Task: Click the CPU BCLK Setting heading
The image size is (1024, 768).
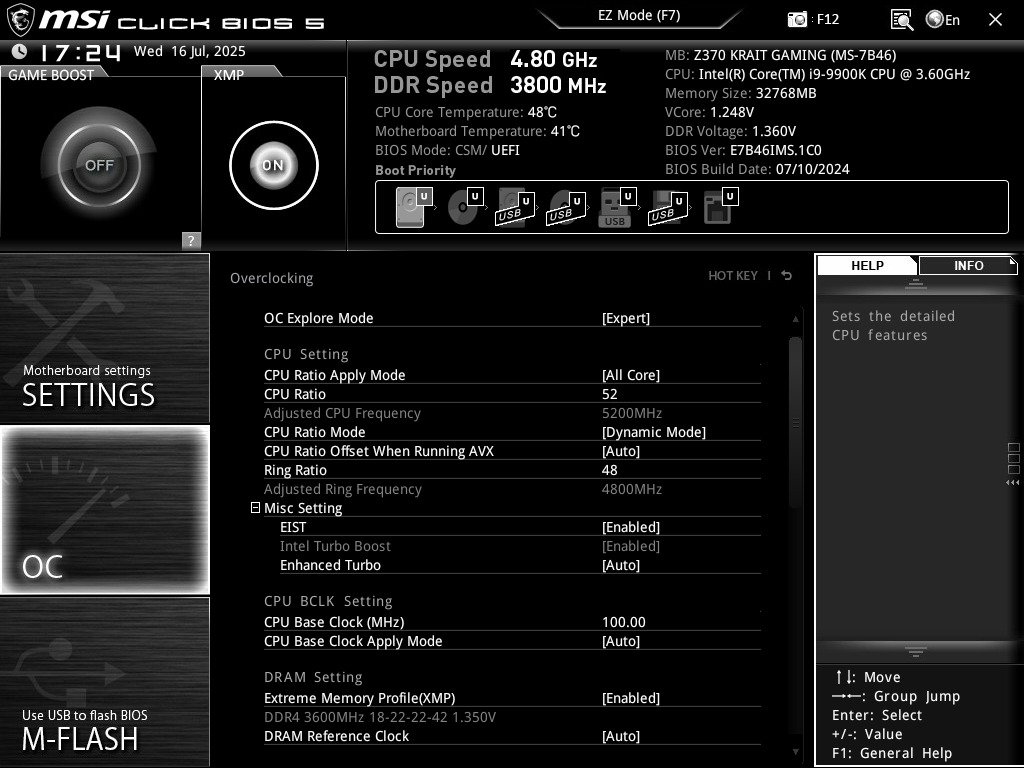Action: pyautogui.click(x=328, y=601)
